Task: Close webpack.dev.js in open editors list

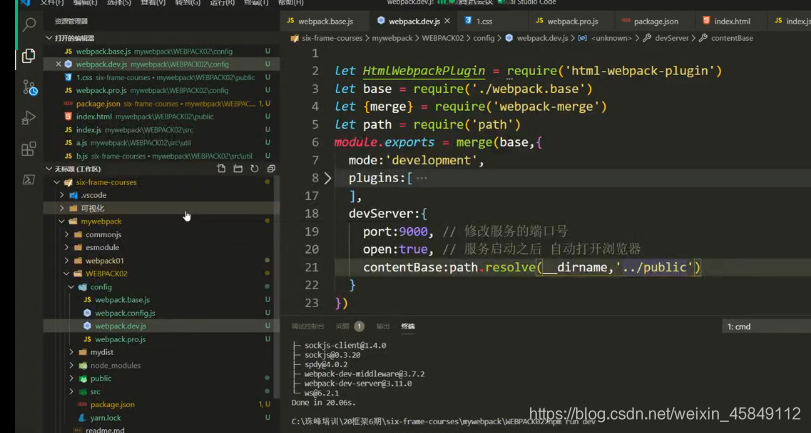Action: pyautogui.click(x=58, y=64)
